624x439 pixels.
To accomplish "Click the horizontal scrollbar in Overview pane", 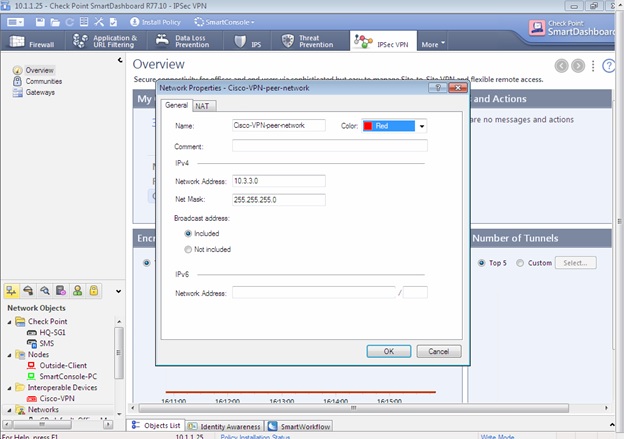I will (353, 408).
